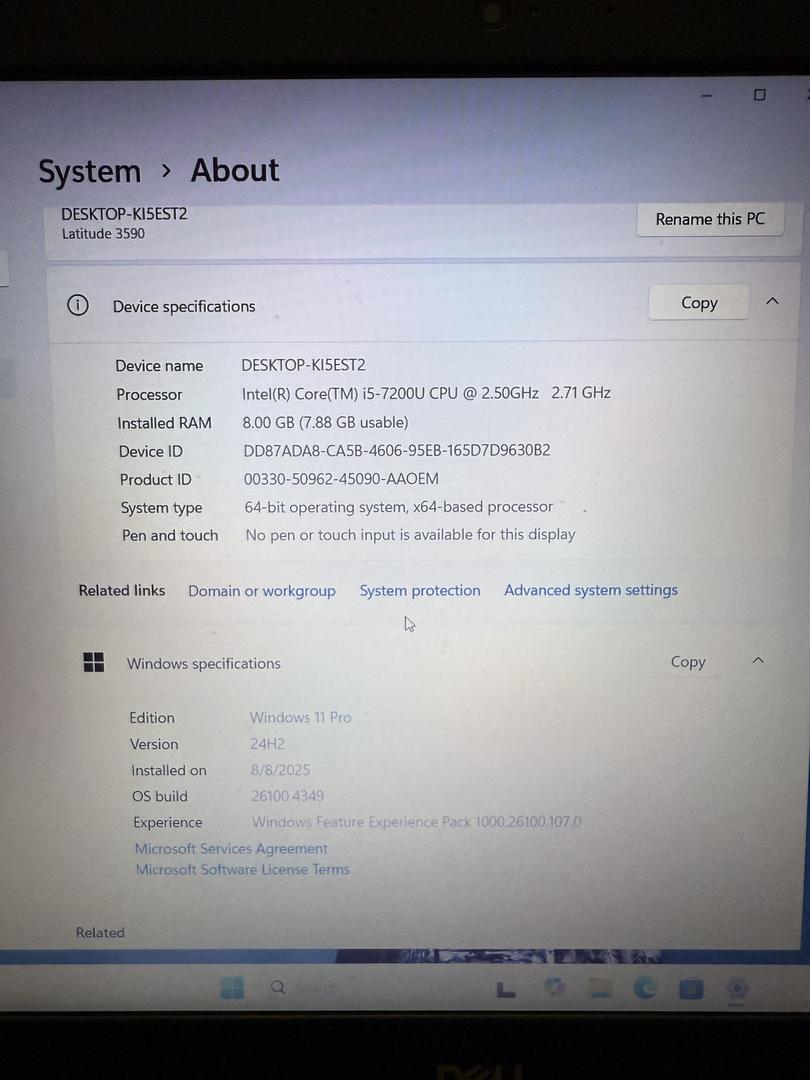Click the Edition value Windows 11 Pro

(x=300, y=717)
